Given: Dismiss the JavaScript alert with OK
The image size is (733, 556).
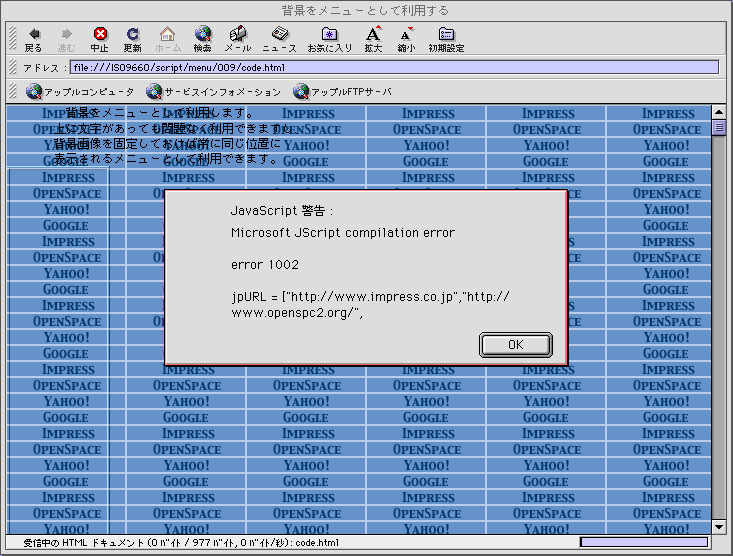Looking at the screenshot, I should pyautogui.click(x=516, y=345).
